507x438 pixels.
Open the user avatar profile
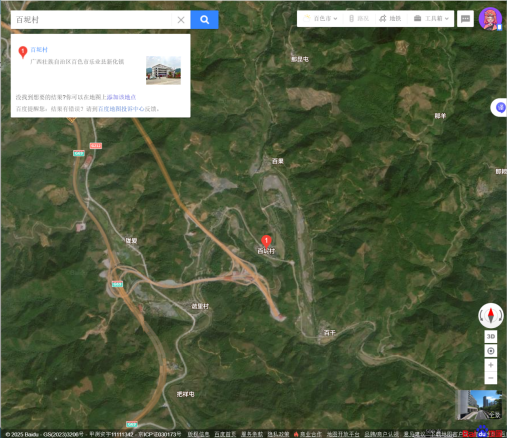(490, 19)
